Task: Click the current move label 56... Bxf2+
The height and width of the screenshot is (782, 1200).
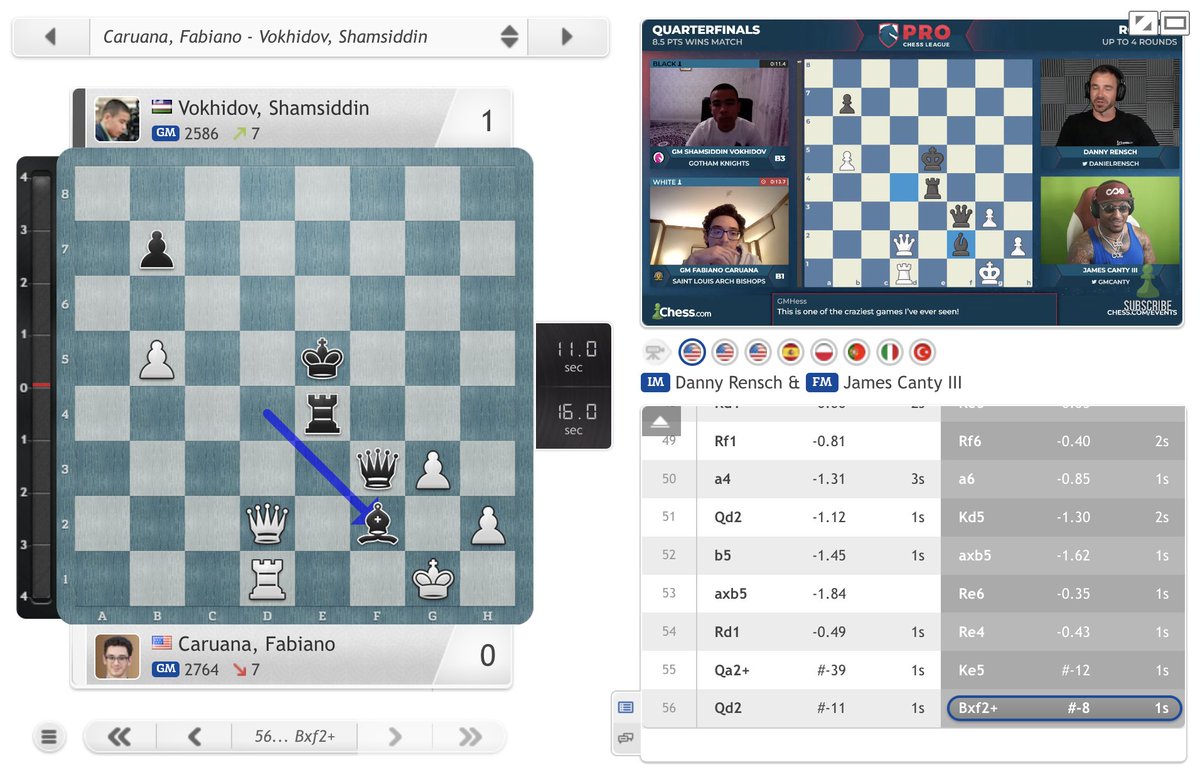Action: [295, 737]
